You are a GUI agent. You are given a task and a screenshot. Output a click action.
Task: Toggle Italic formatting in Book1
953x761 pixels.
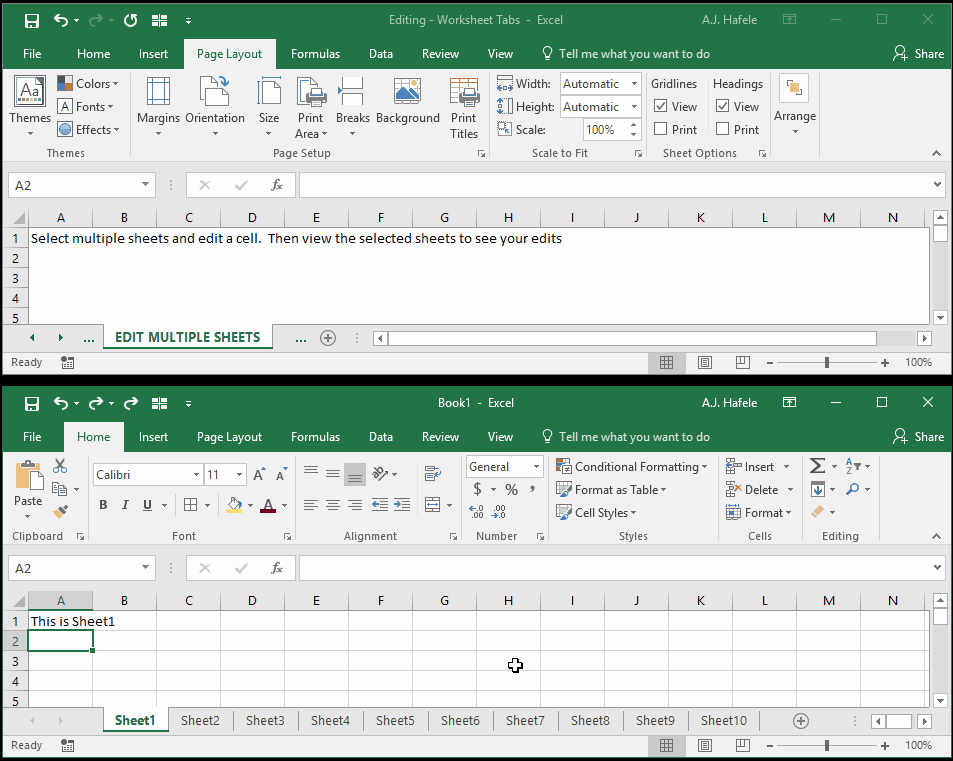click(x=125, y=504)
